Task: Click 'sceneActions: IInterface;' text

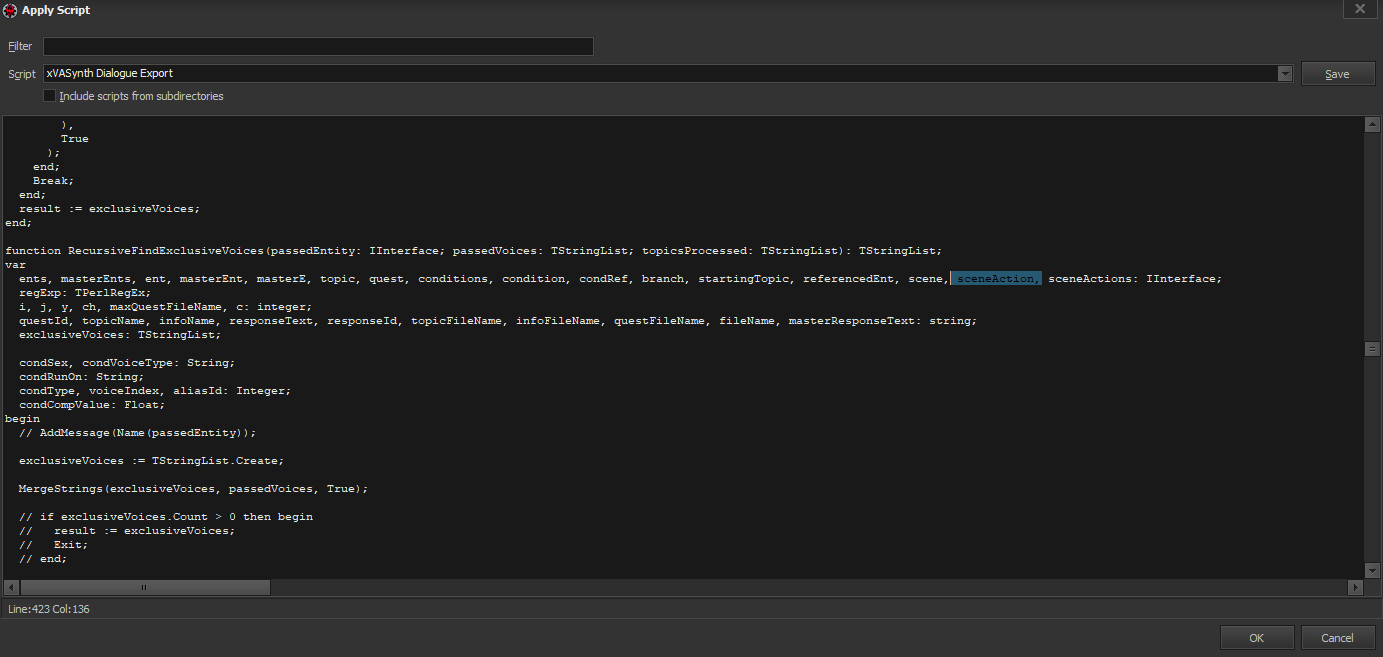Action: [1135, 279]
